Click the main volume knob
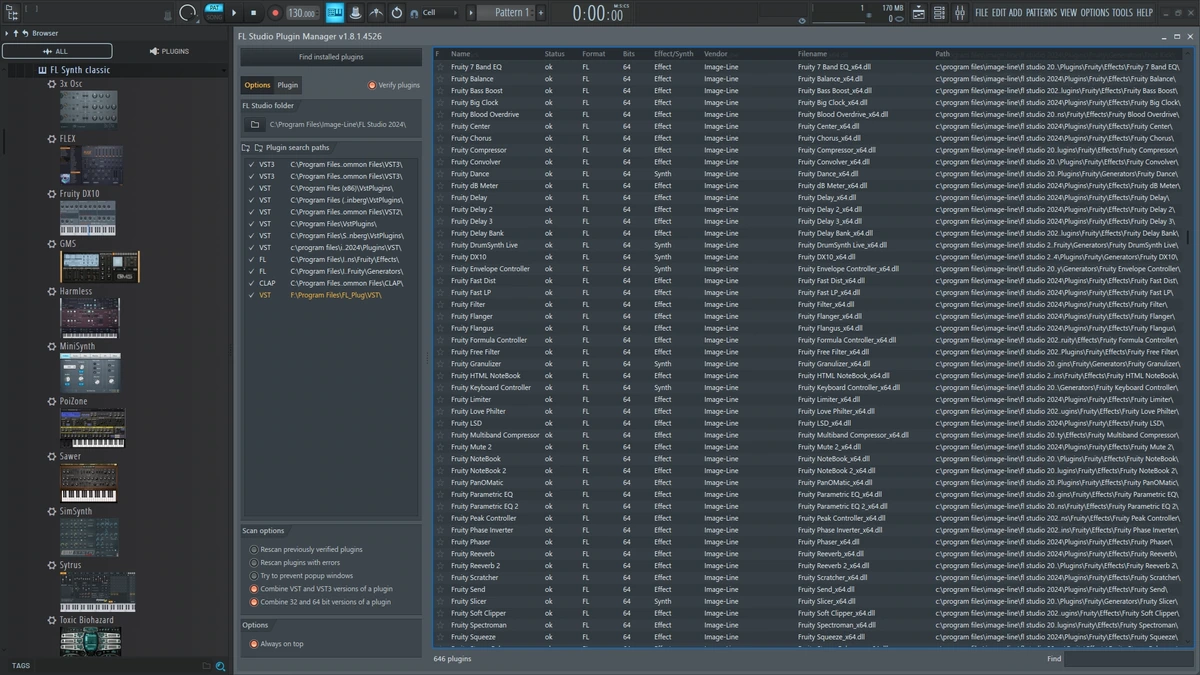This screenshot has height=675, width=1200. tap(187, 13)
